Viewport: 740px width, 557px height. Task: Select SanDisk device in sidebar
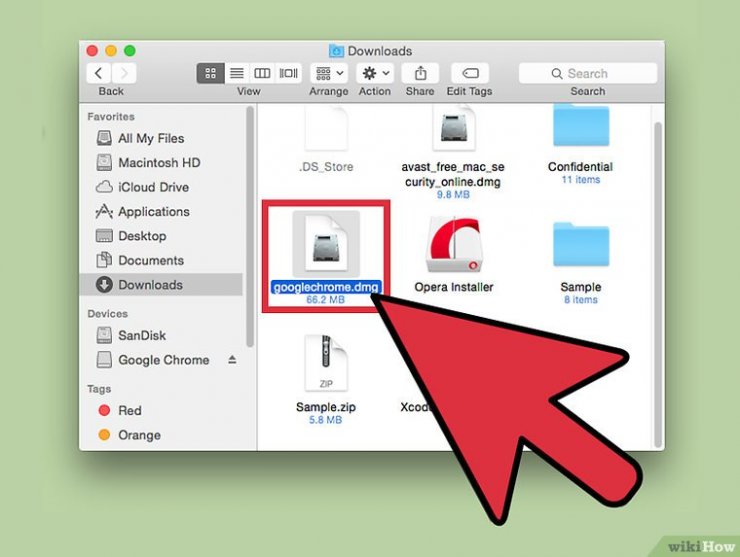point(161,336)
